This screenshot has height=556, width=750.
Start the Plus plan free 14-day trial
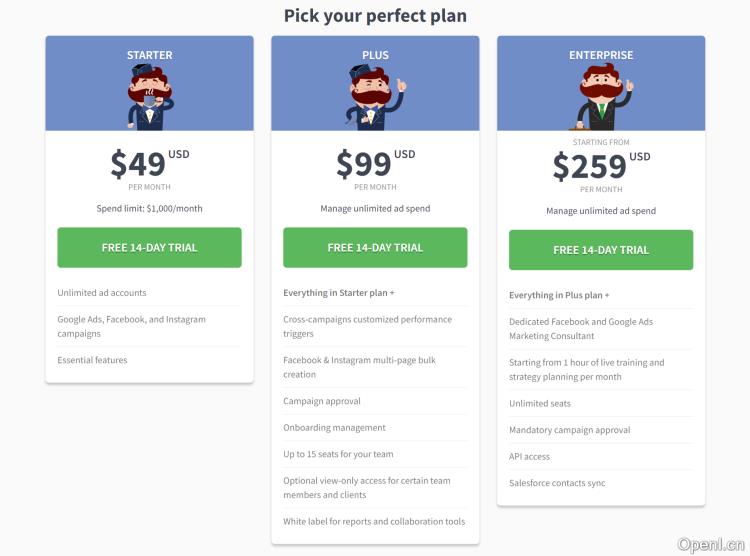point(375,248)
